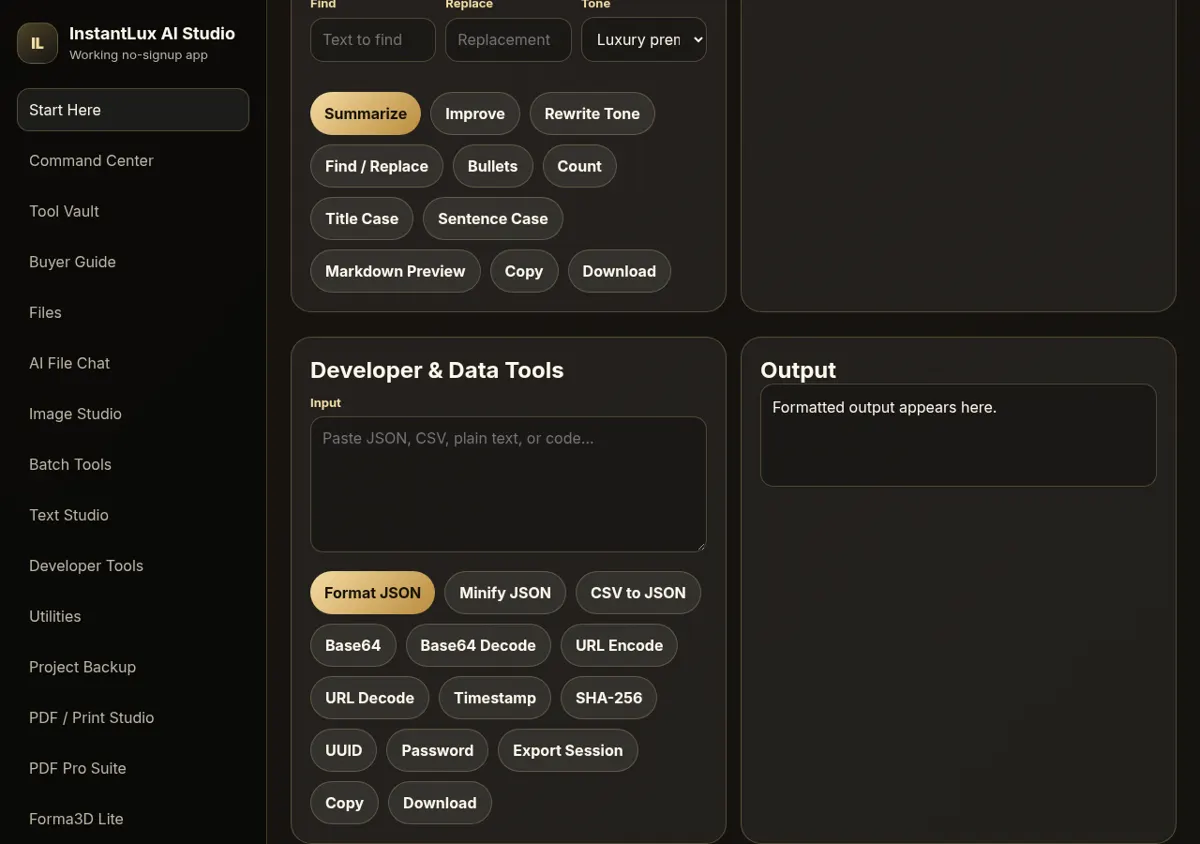Select Start Here in the sidebar

pos(133,110)
